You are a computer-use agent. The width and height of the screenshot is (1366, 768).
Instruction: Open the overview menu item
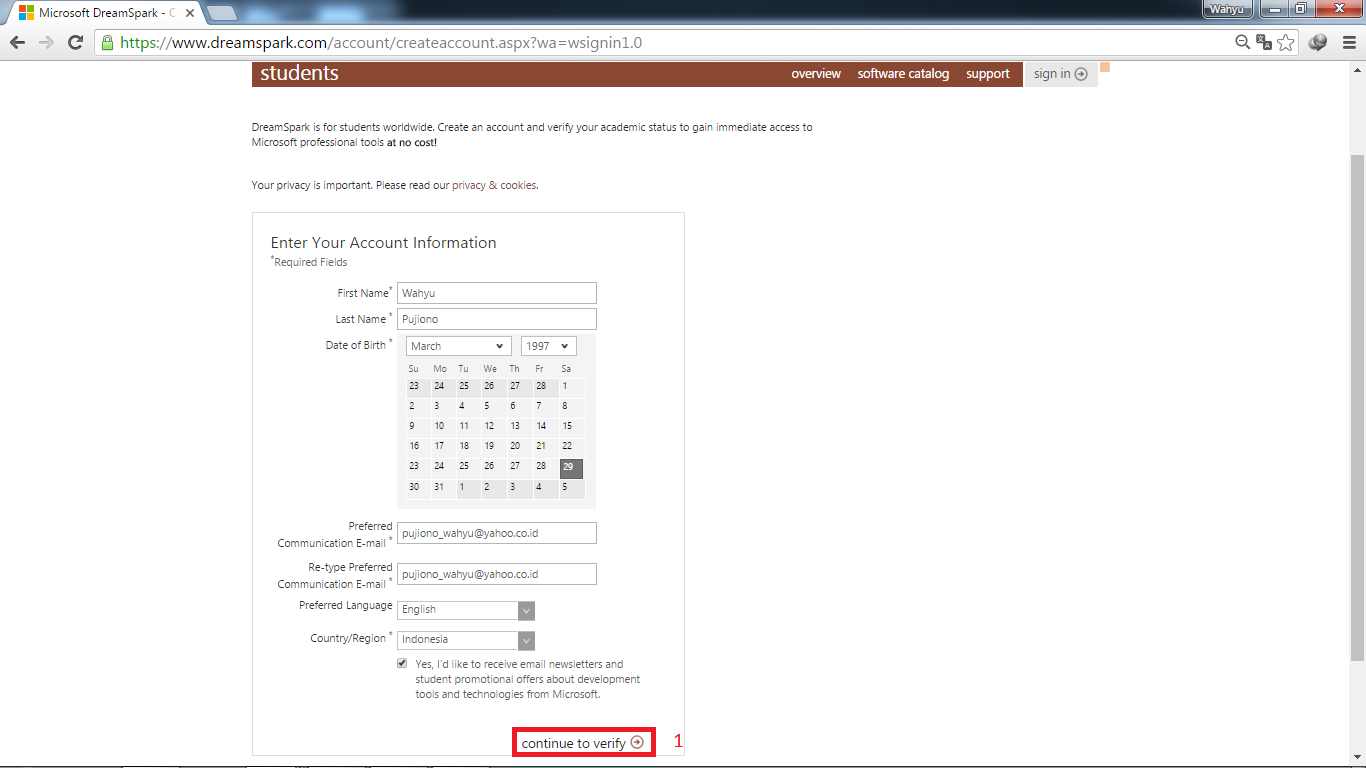[816, 74]
